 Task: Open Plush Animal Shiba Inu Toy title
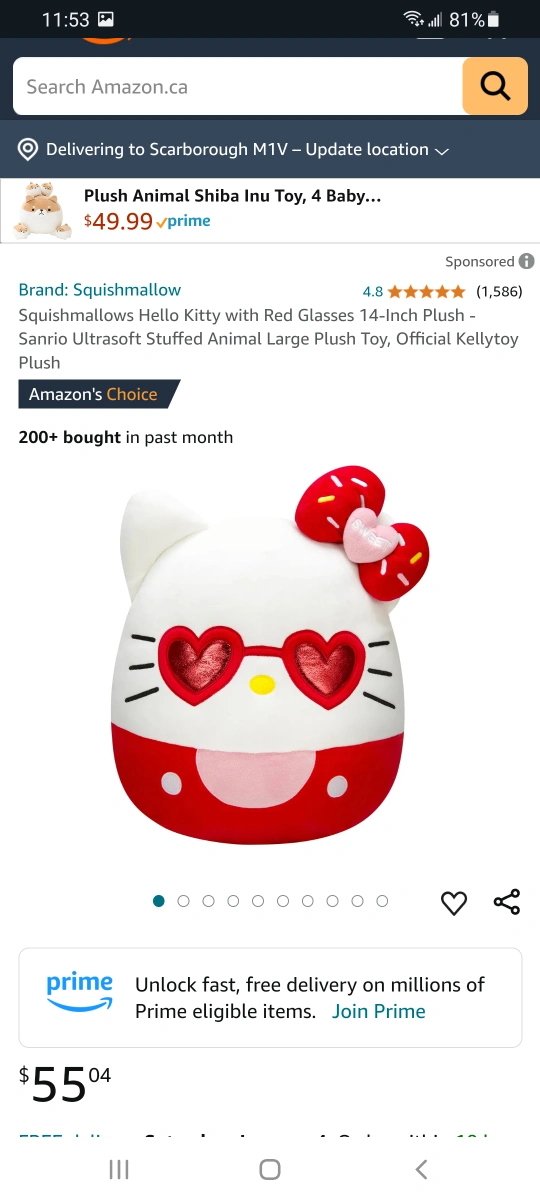pos(232,196)
